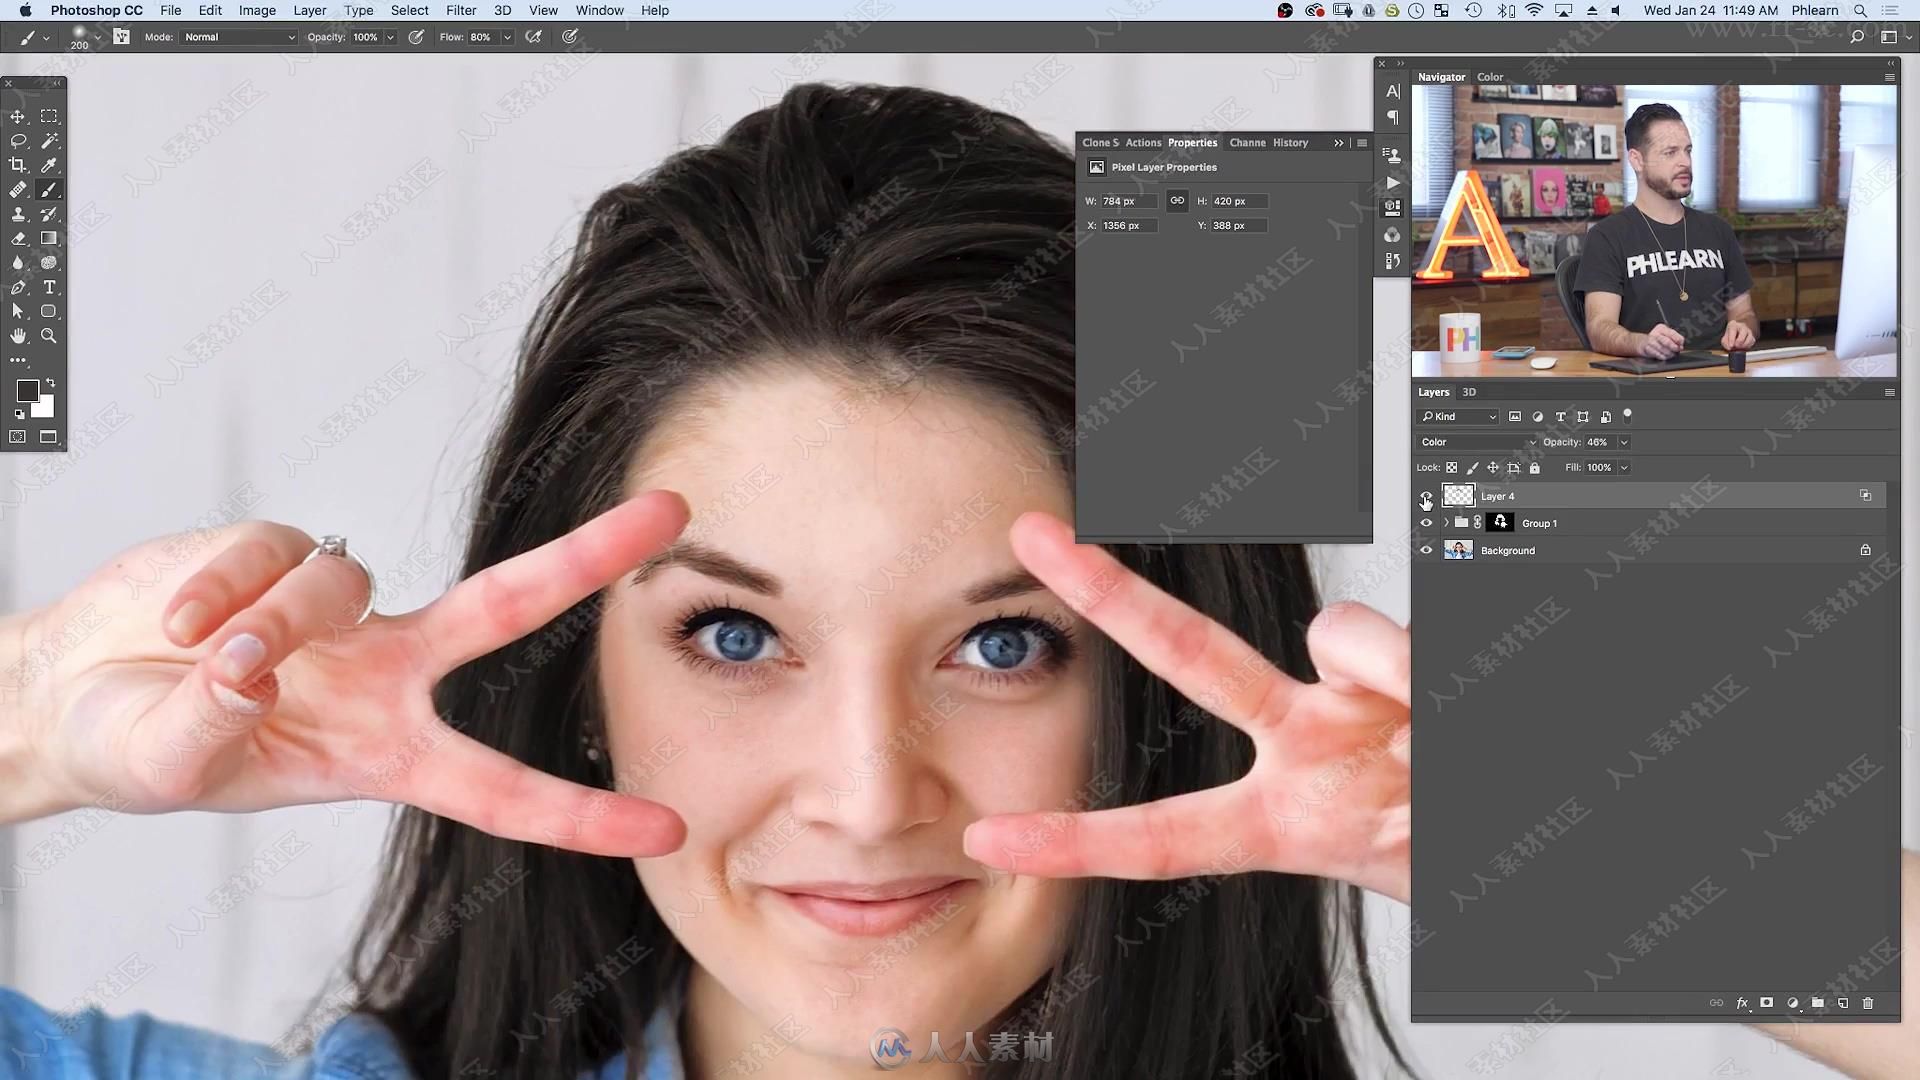This screenshot has height=1080, width=1920.
Task: Toggle visibility of Group 1
Action: (x=1425, y=522)
